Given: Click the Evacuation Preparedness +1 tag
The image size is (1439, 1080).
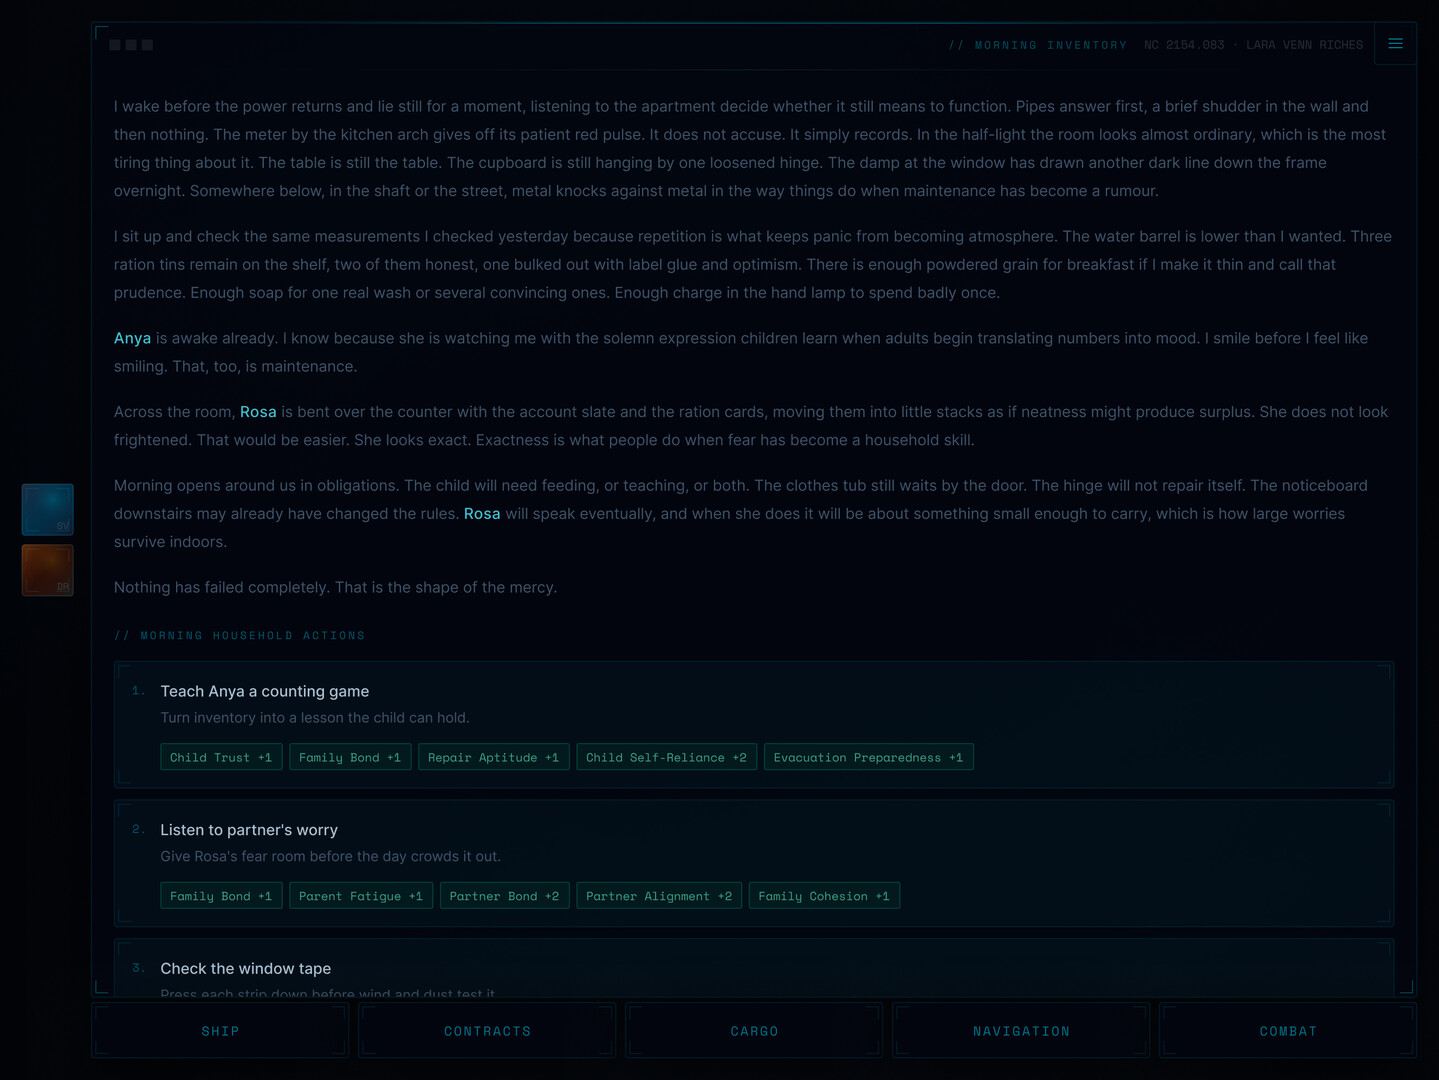Looking at the screenshot, I should [x=868, y=757].
